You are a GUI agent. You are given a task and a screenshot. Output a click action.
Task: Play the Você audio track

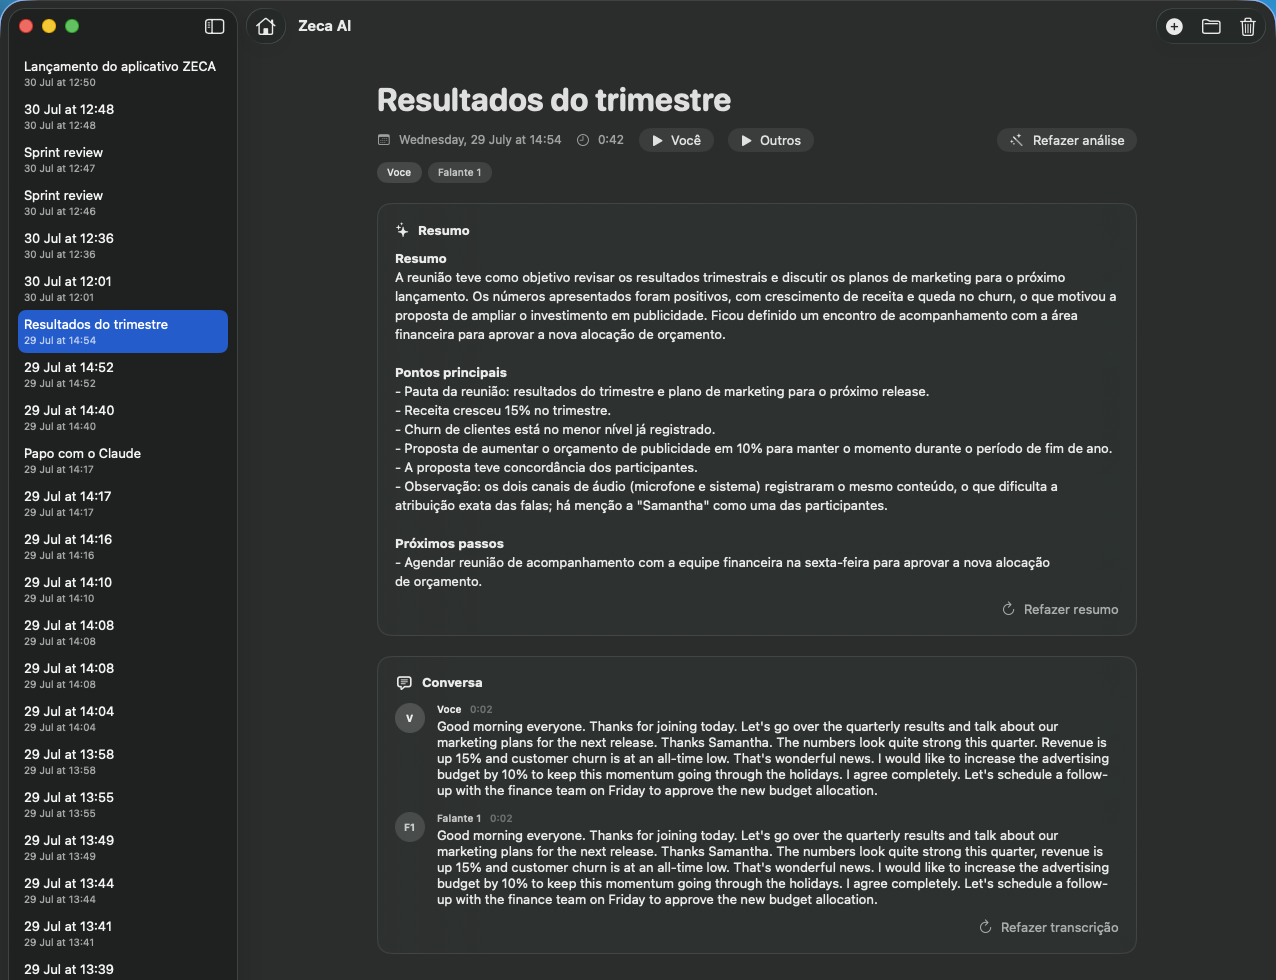point(676,140)
